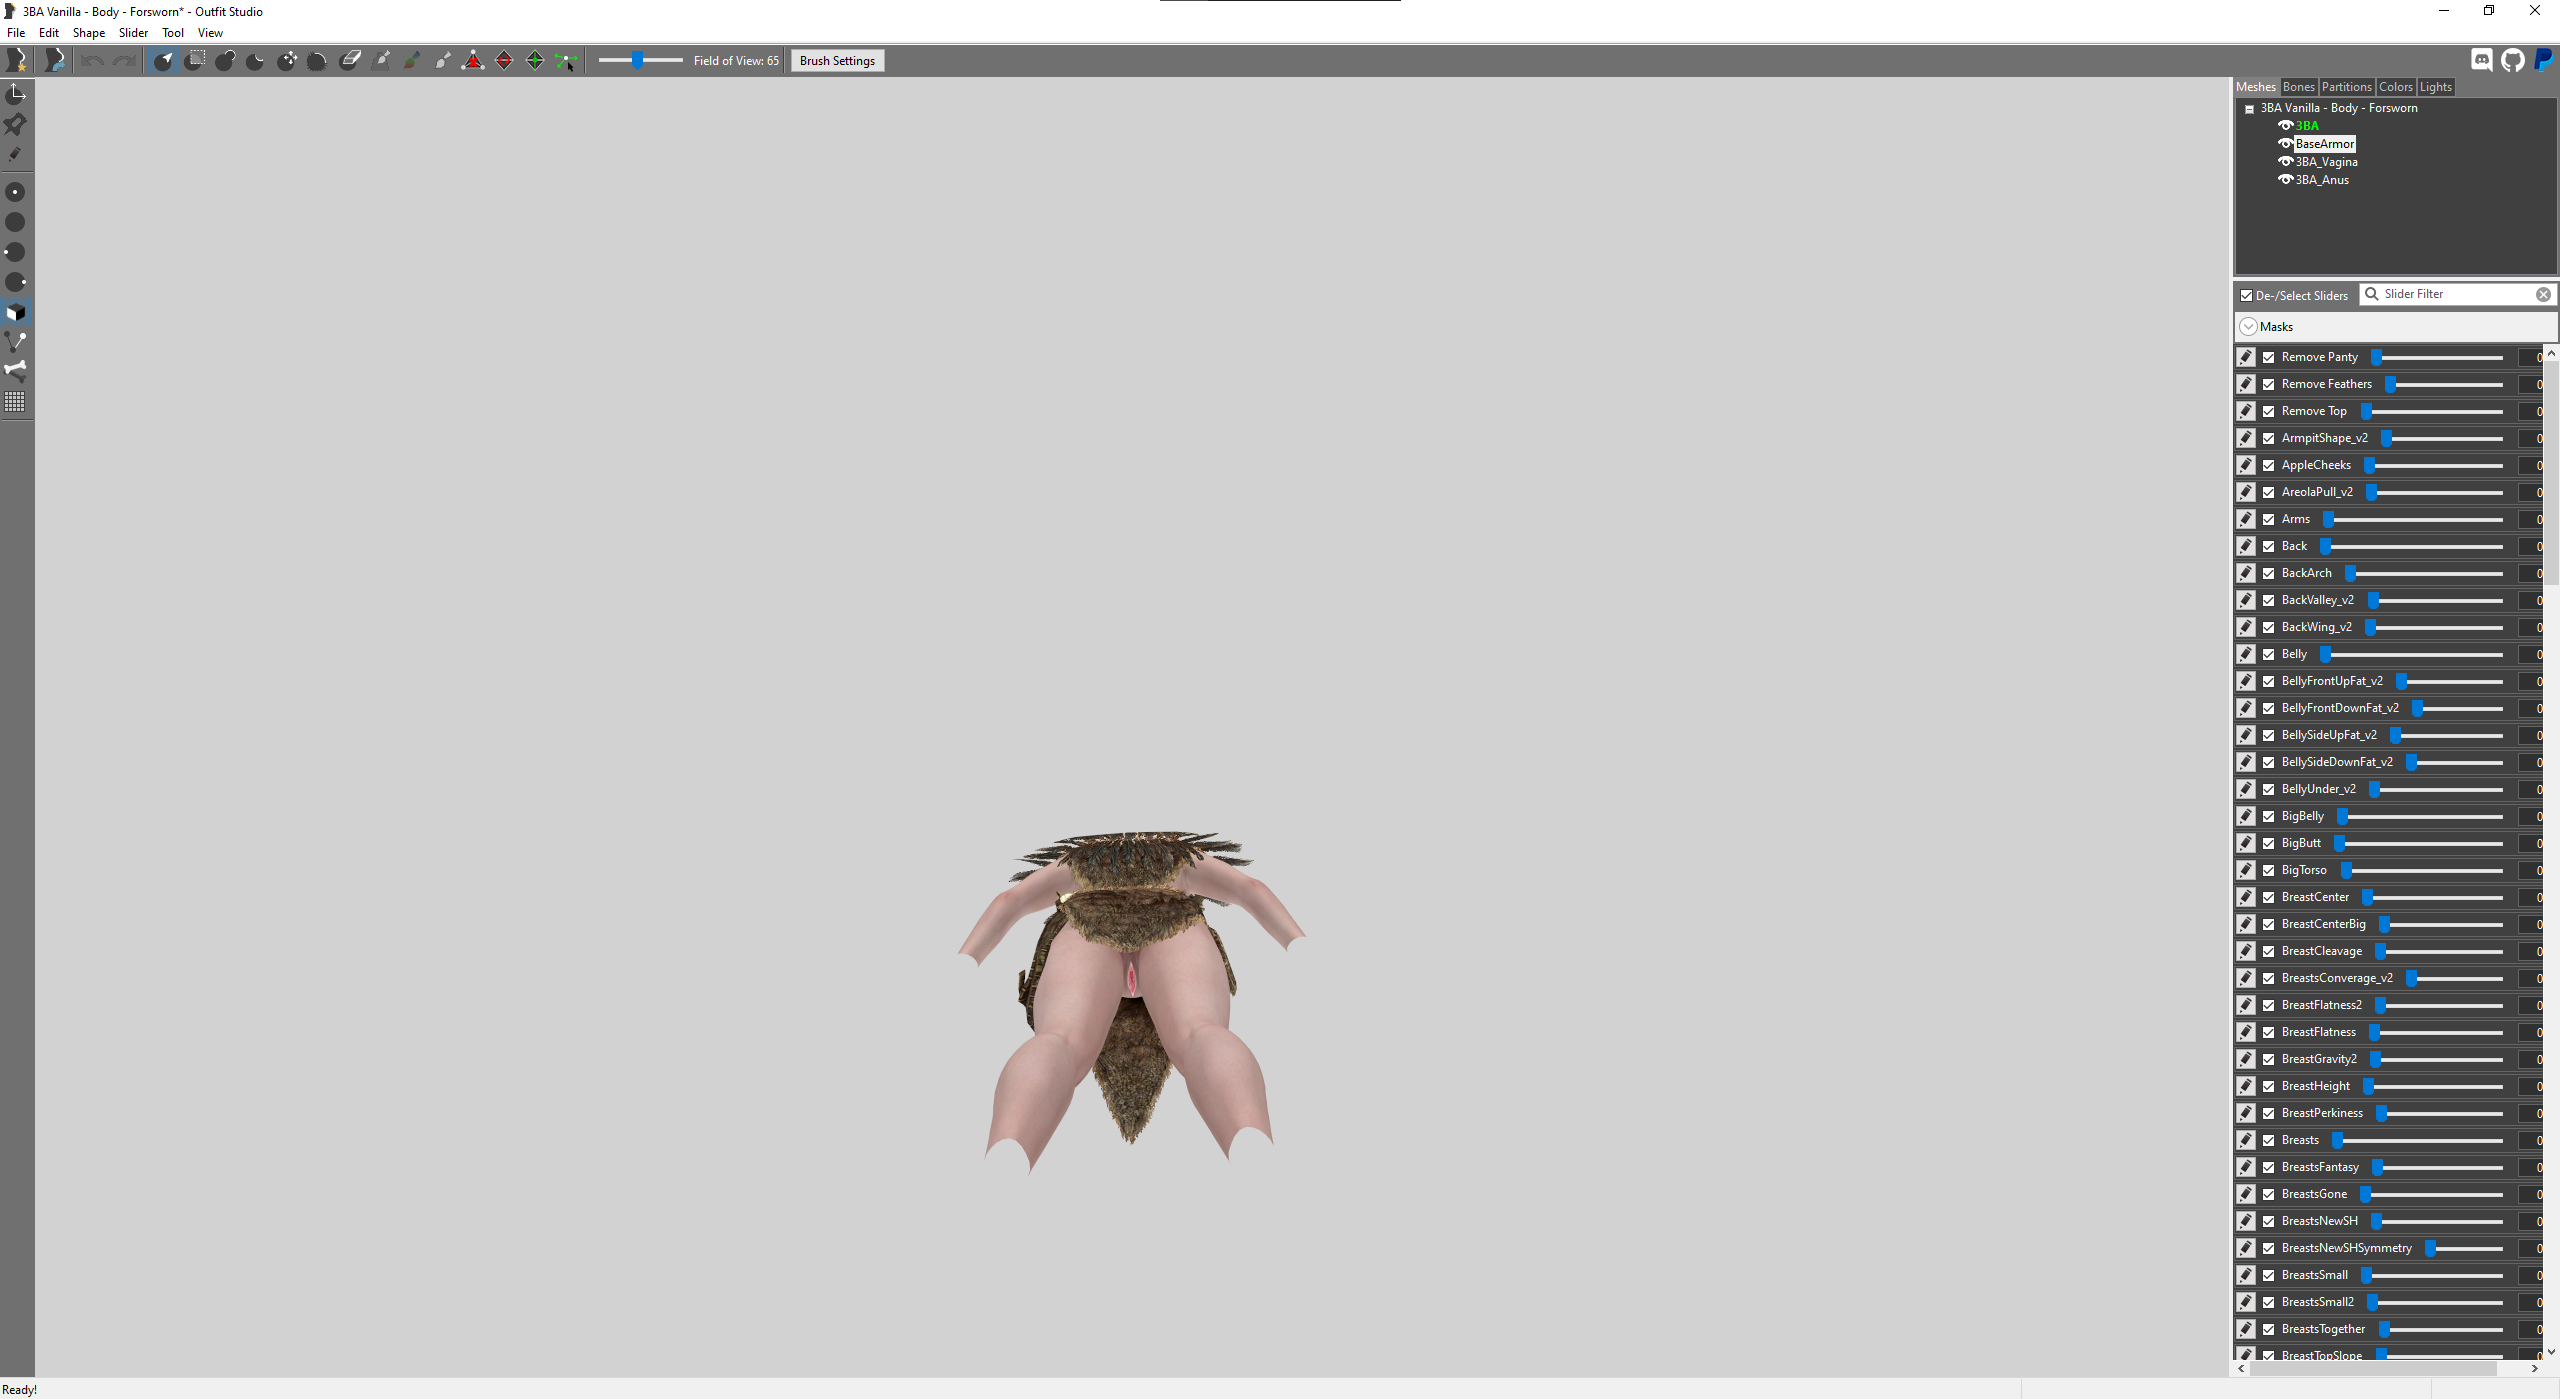This screenshot has width=2560, height=1399.
Task: Open the Discord link icon
Action: (x=2482, y=61)
